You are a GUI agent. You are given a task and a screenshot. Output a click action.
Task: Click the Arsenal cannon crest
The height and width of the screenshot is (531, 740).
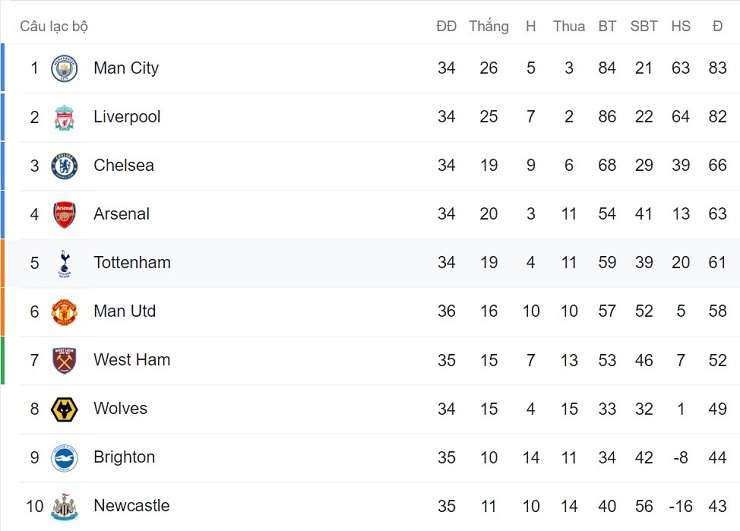click(x=64, y=214)
